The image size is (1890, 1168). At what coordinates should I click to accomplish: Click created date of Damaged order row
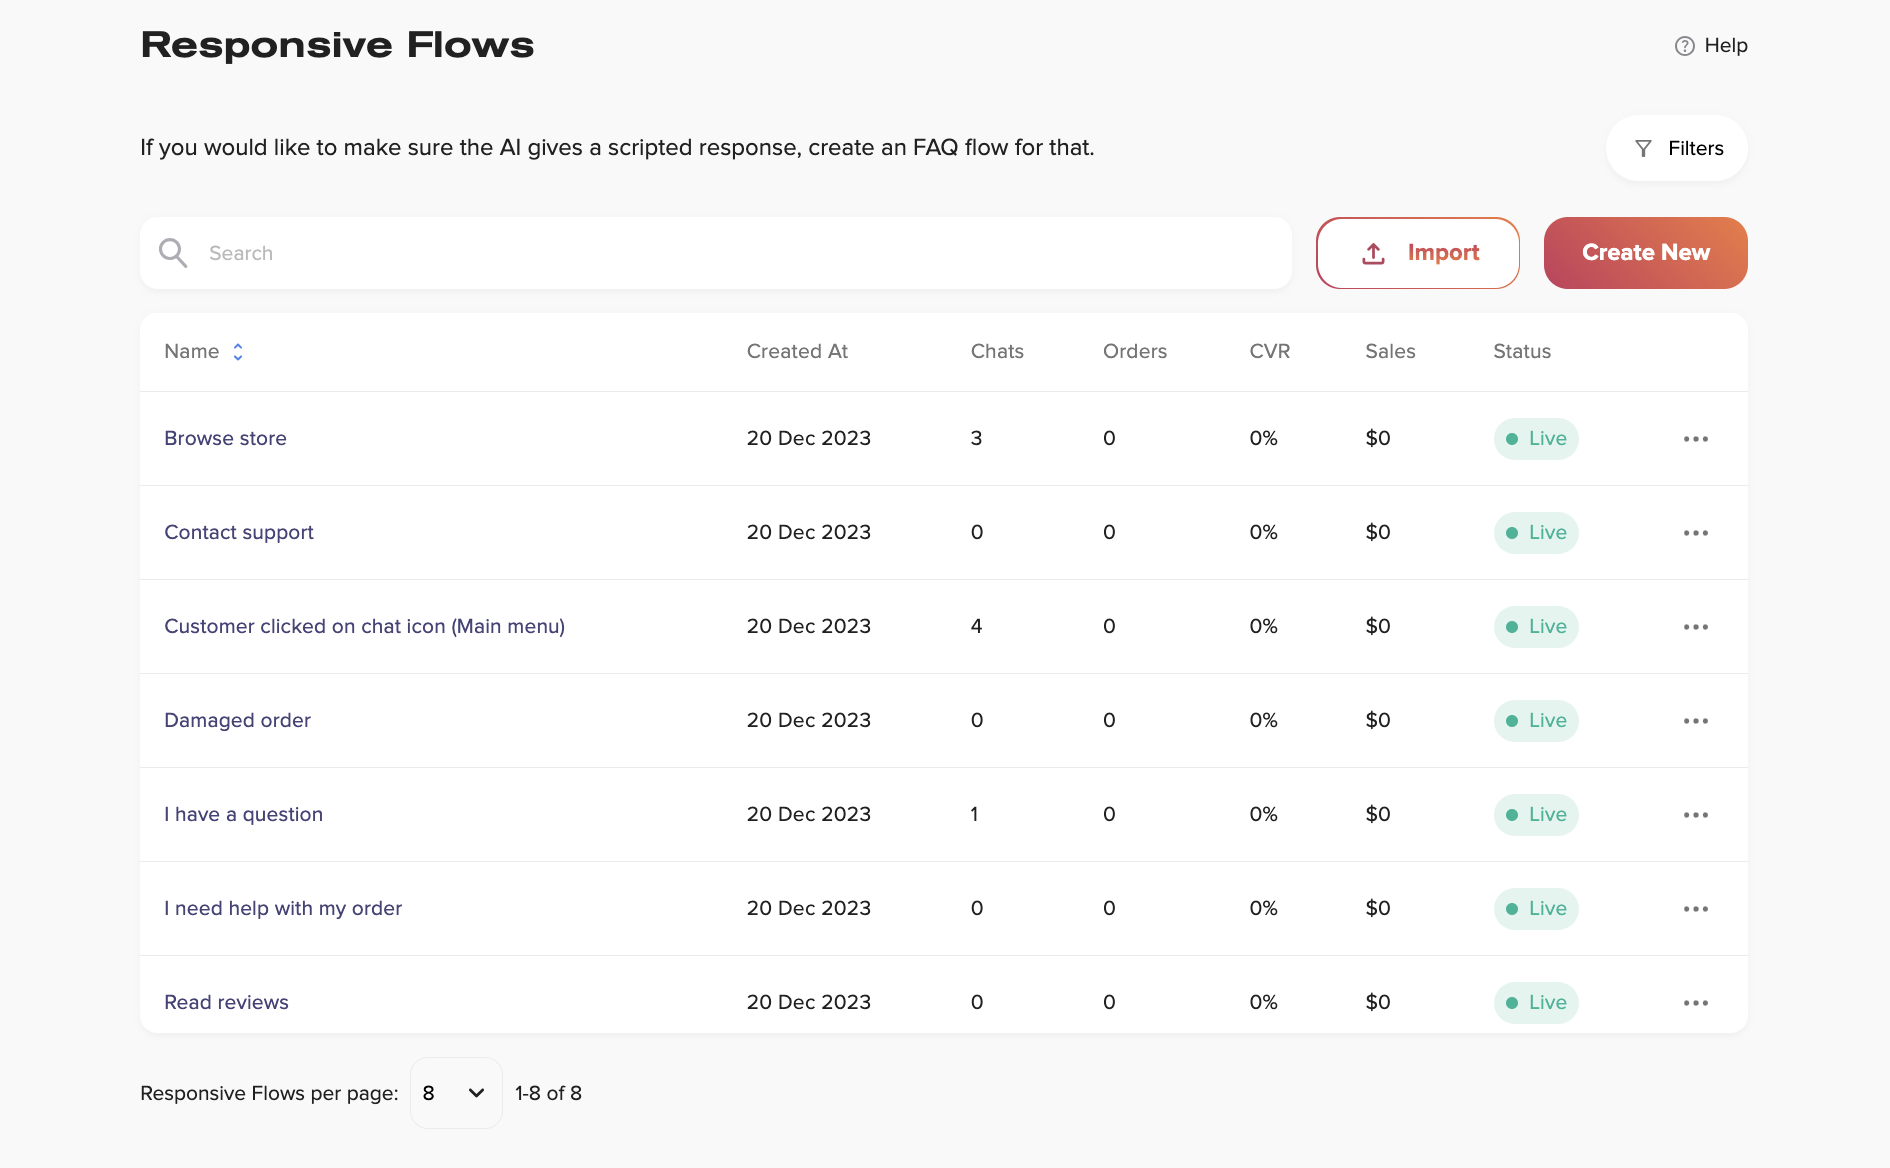809,720
